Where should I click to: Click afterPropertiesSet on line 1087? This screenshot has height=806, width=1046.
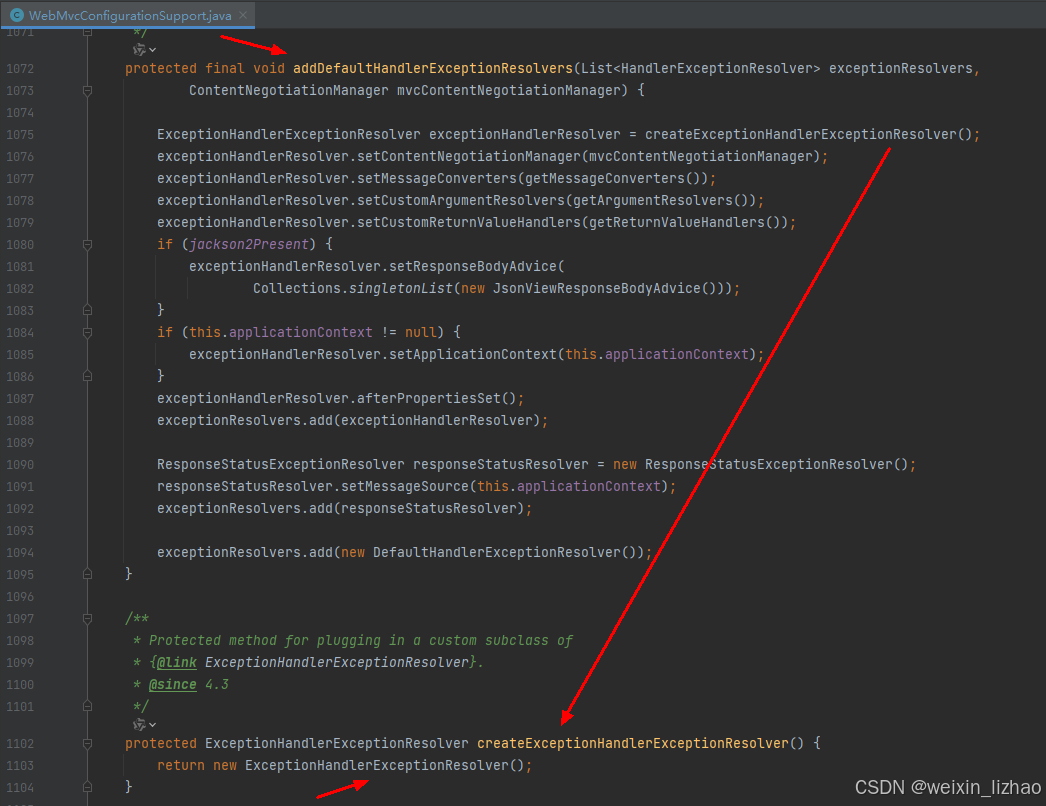[429, 398]
